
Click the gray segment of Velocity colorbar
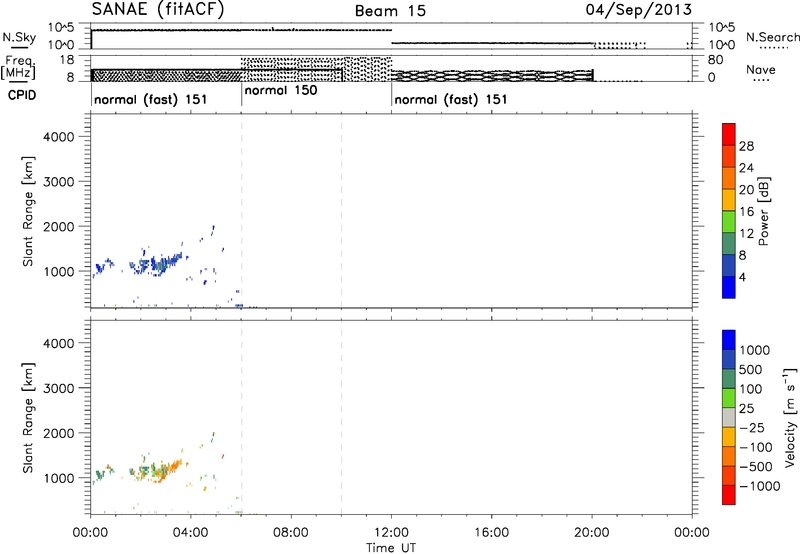[x=729, y=417]
